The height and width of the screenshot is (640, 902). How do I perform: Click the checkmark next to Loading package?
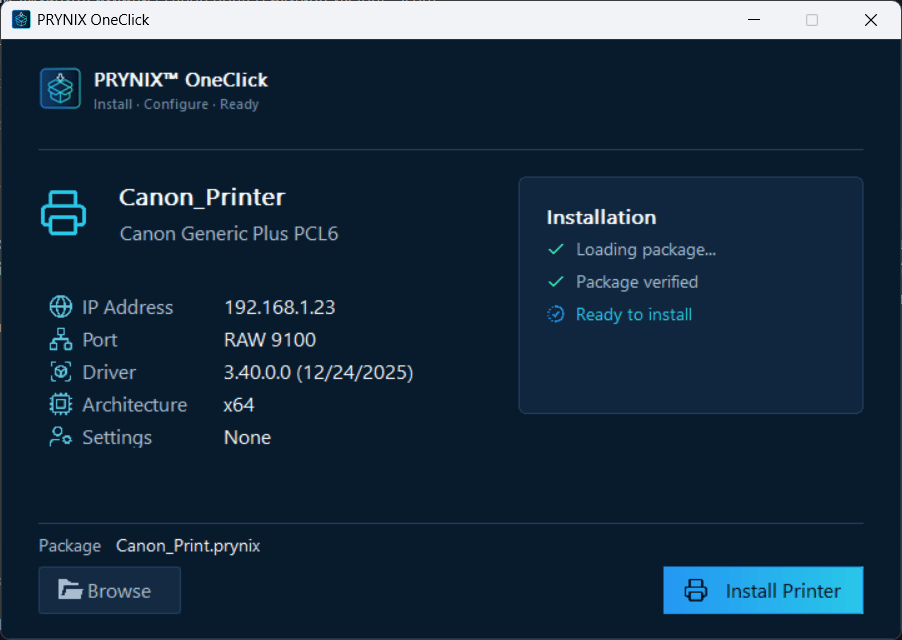coord(556,250)
